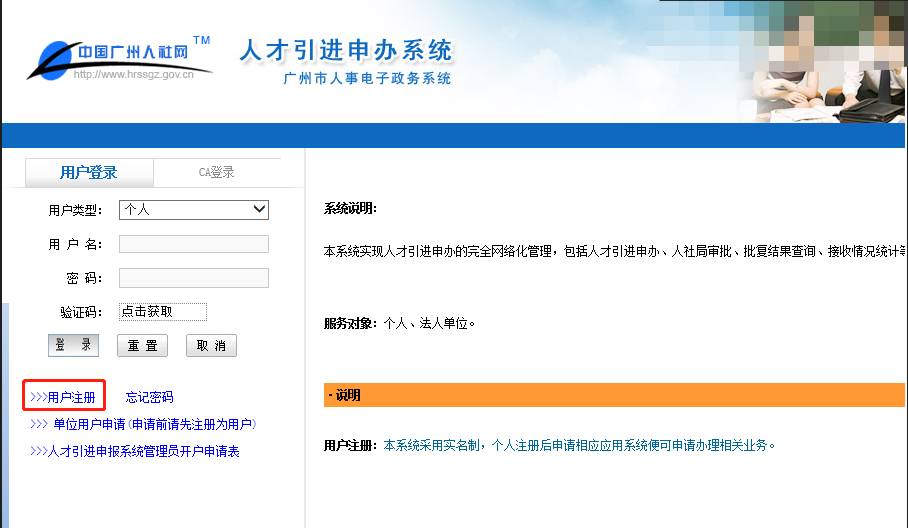Click the 人才引进申办系统 title
The image size is (908, 528).
[x=346, y=50]
